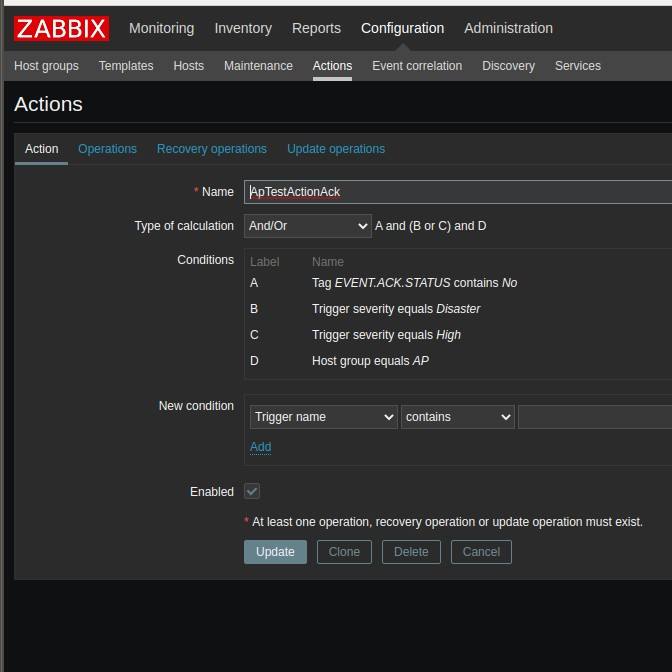Go to Discovery submenu
The height and width of the screenshot is (672, 672).
(x=508, y=66)
